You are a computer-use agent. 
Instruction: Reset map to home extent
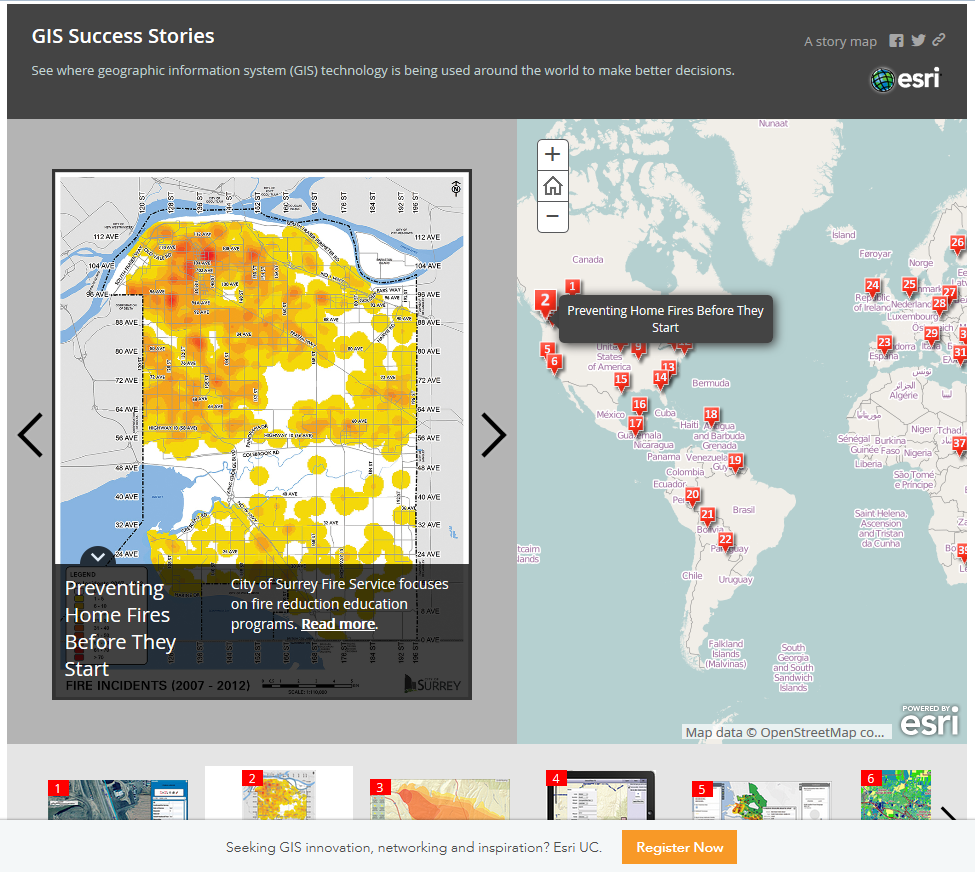(553, 185)
